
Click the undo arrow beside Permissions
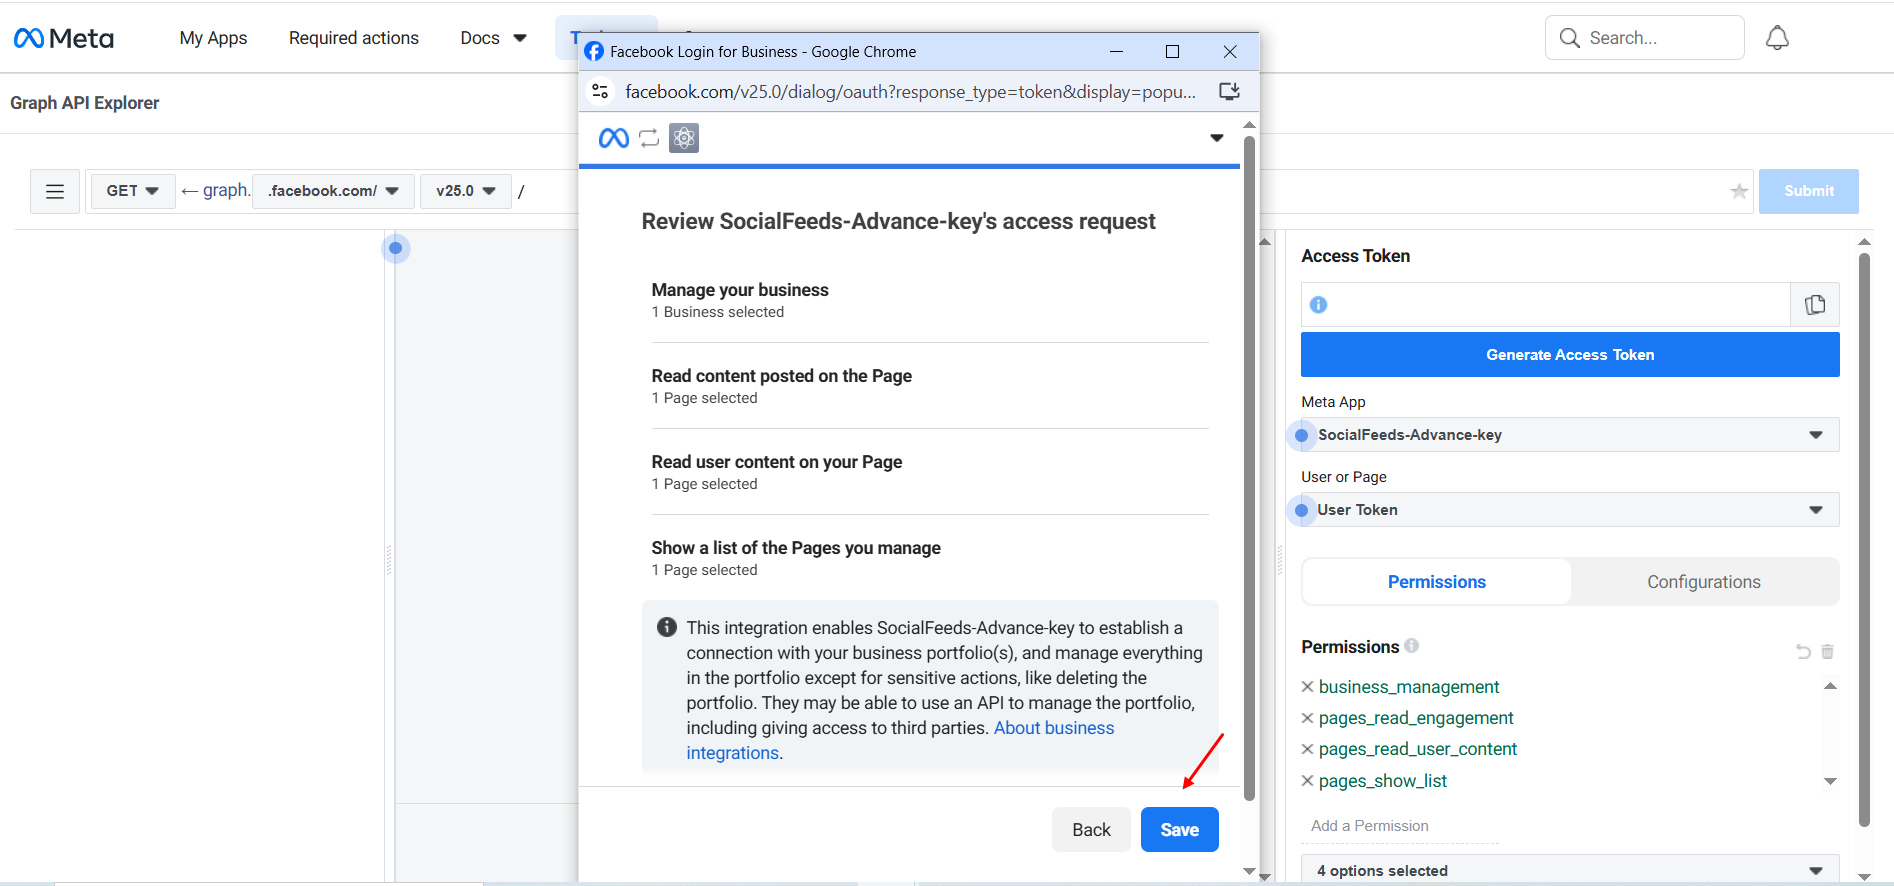point(1803,652)
